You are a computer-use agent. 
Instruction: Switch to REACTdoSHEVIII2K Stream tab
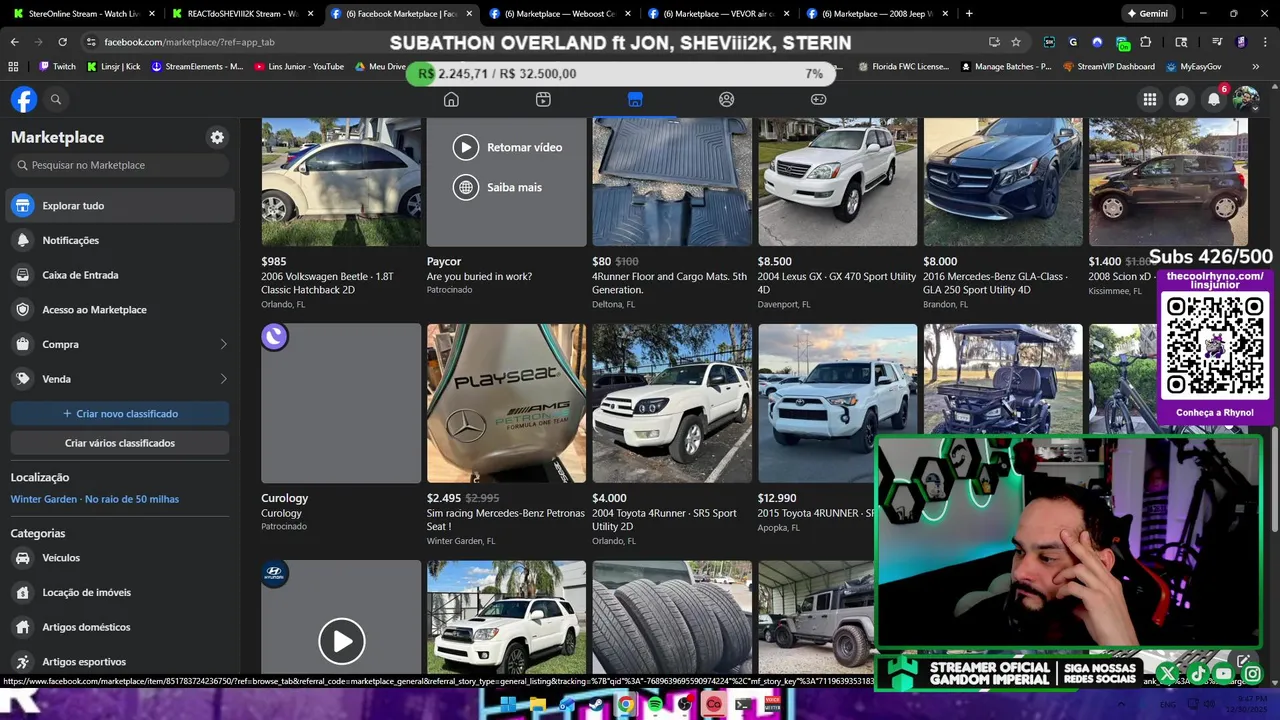point(243,14)
